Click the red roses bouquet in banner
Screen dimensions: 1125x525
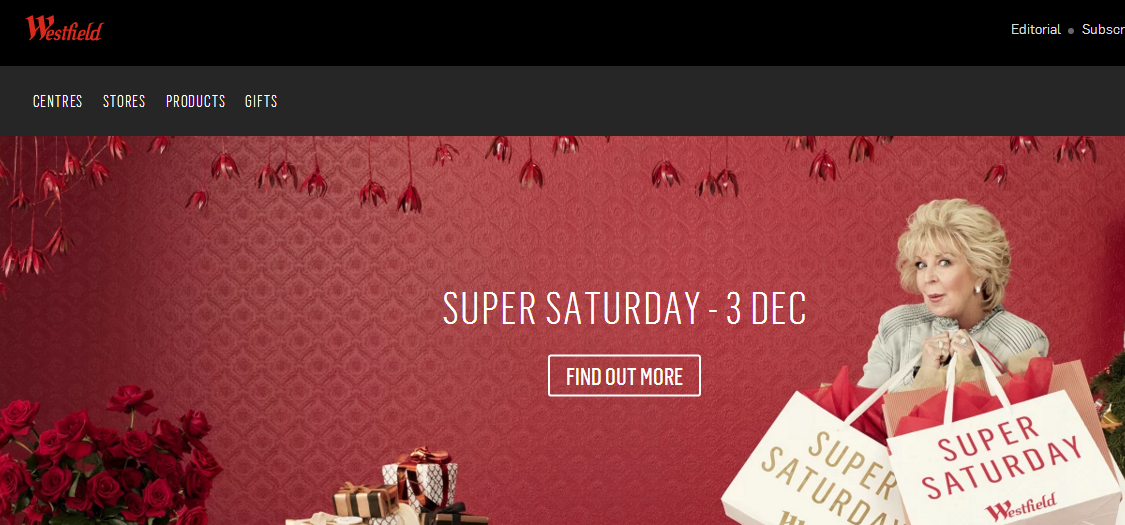[x=108, y=459]
